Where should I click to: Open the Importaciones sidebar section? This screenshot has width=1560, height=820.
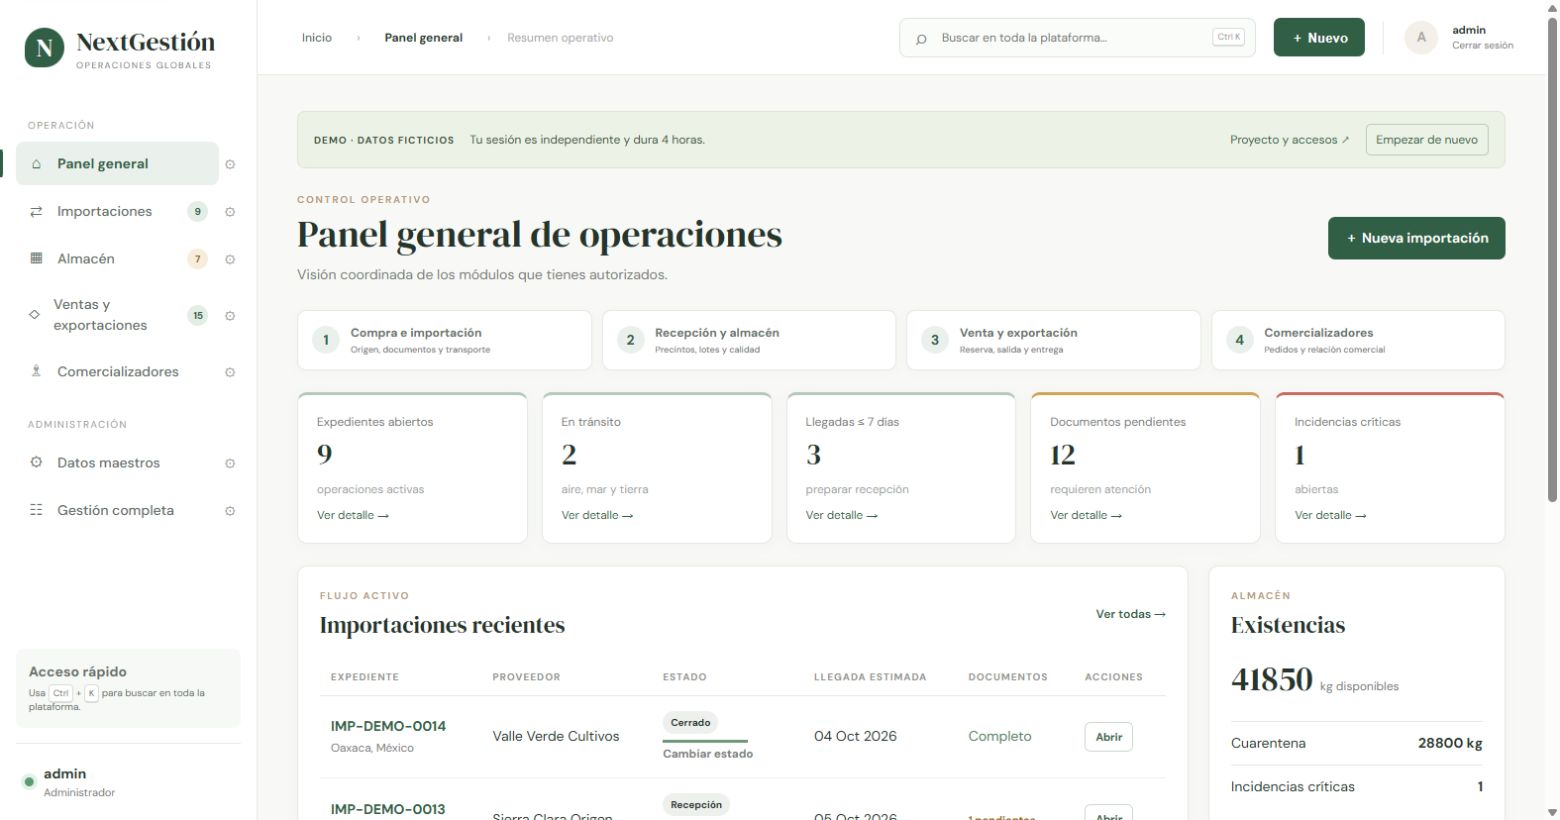pyautogui.click(x=117, y=211)
